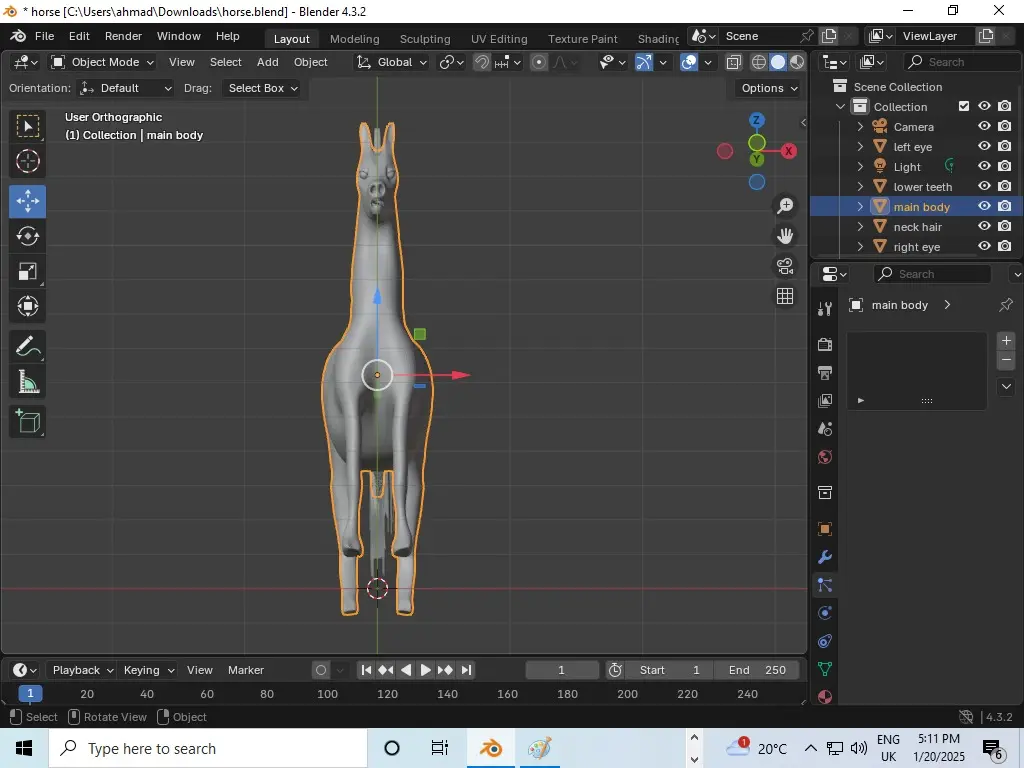The height and width of the screenshot is (768, 1024).
Task: Play the animation forward
Action: coord(425,670)
